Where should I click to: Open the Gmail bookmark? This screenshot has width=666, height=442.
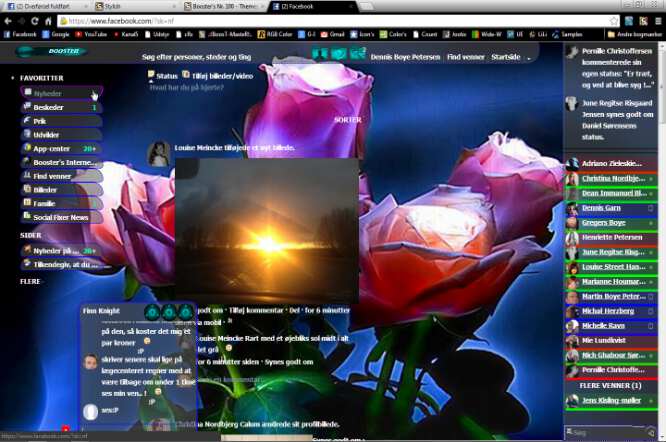pos(332,34)
